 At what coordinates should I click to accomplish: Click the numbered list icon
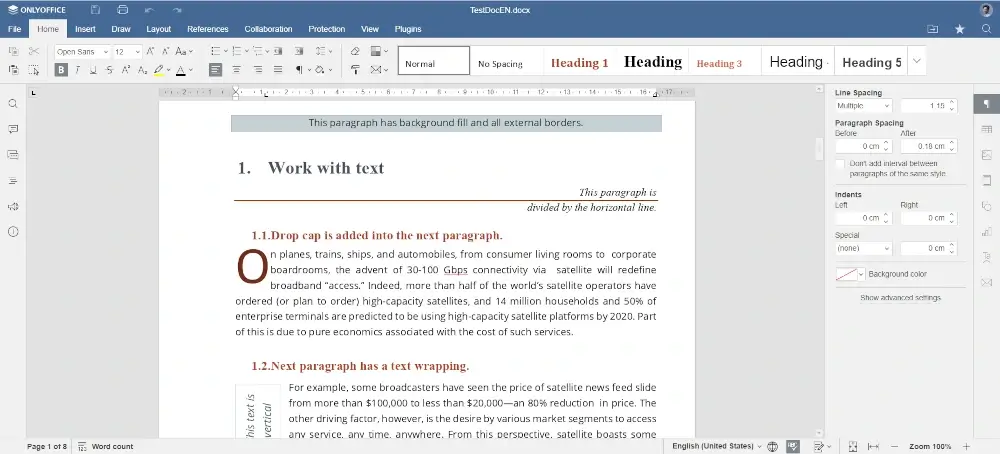tap(237, 52)
